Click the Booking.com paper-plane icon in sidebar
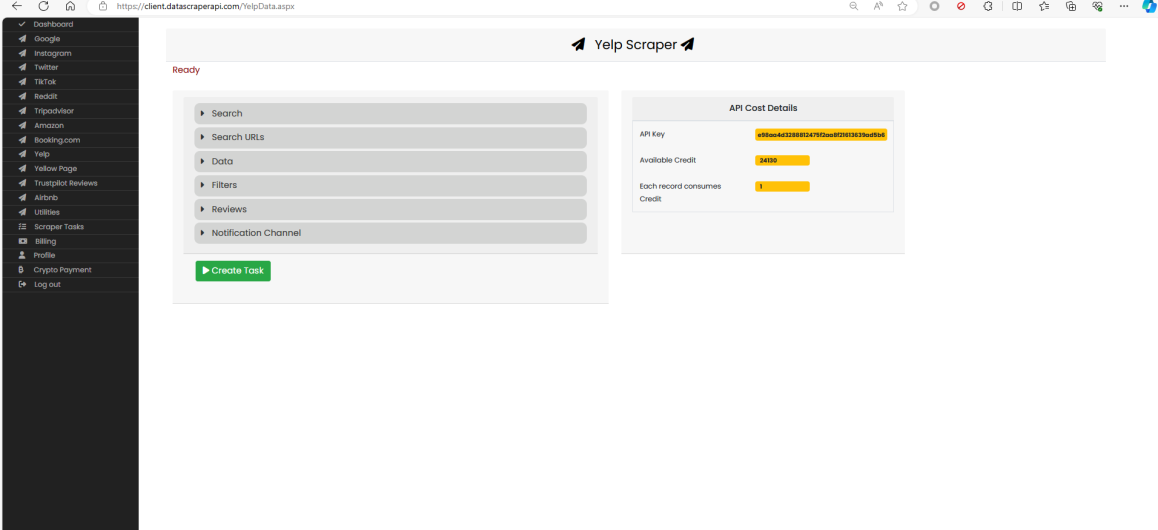Screen dimensions: 1158x530 coord(22,140)
